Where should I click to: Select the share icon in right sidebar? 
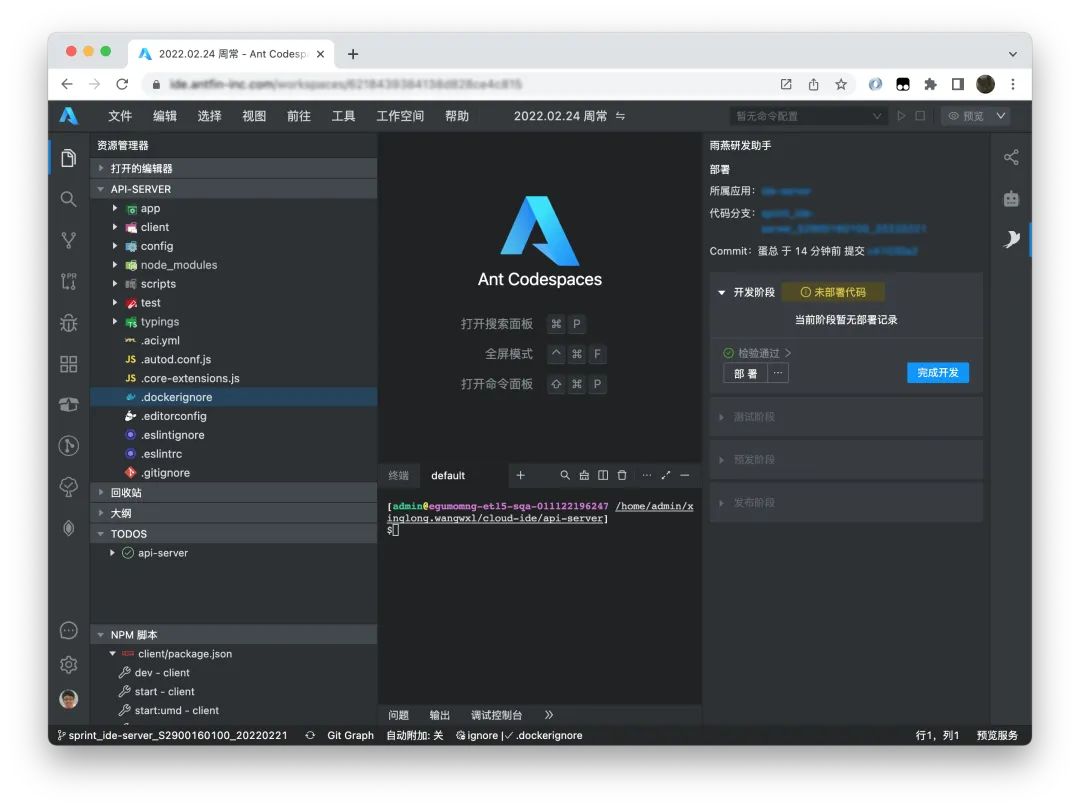click(x=1011, y=157)
